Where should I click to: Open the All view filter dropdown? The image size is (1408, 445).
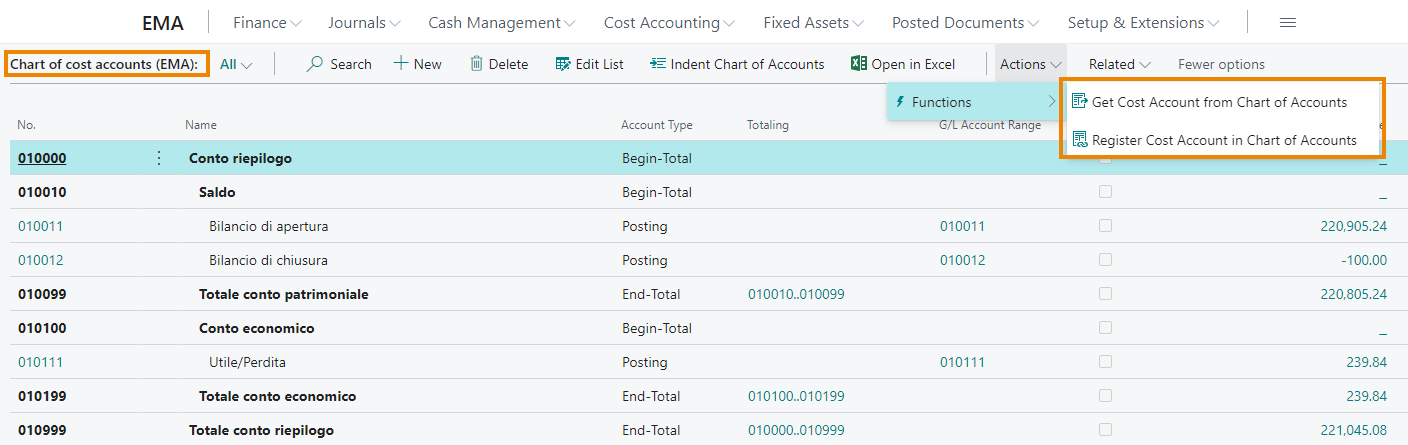(x=236, y=64)
